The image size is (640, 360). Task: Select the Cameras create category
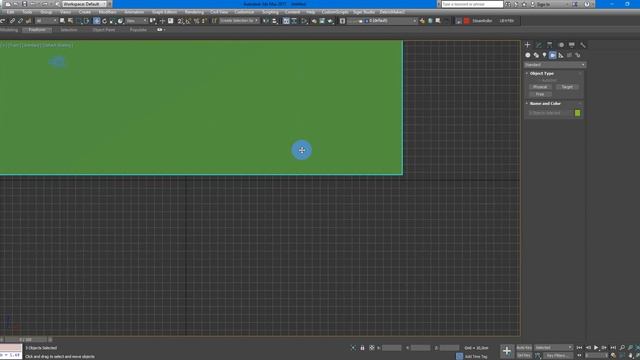coord(553,55)
